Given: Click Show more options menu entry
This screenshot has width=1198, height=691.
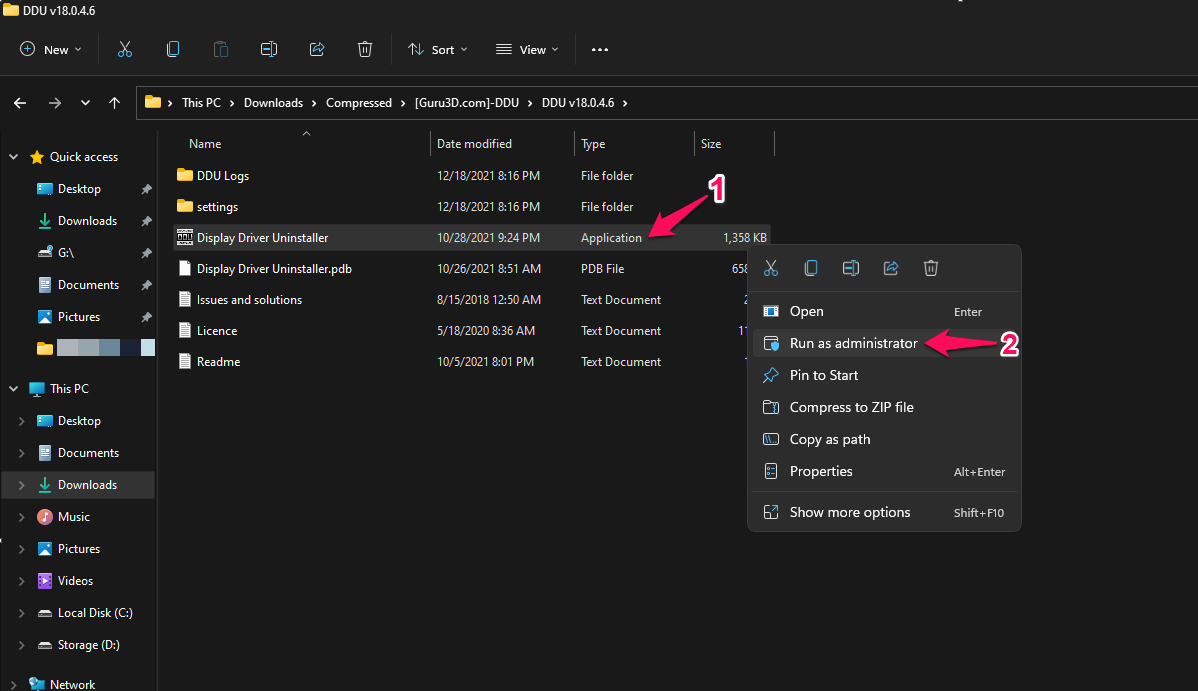Looking at the screenshot, I should point(850,512).
